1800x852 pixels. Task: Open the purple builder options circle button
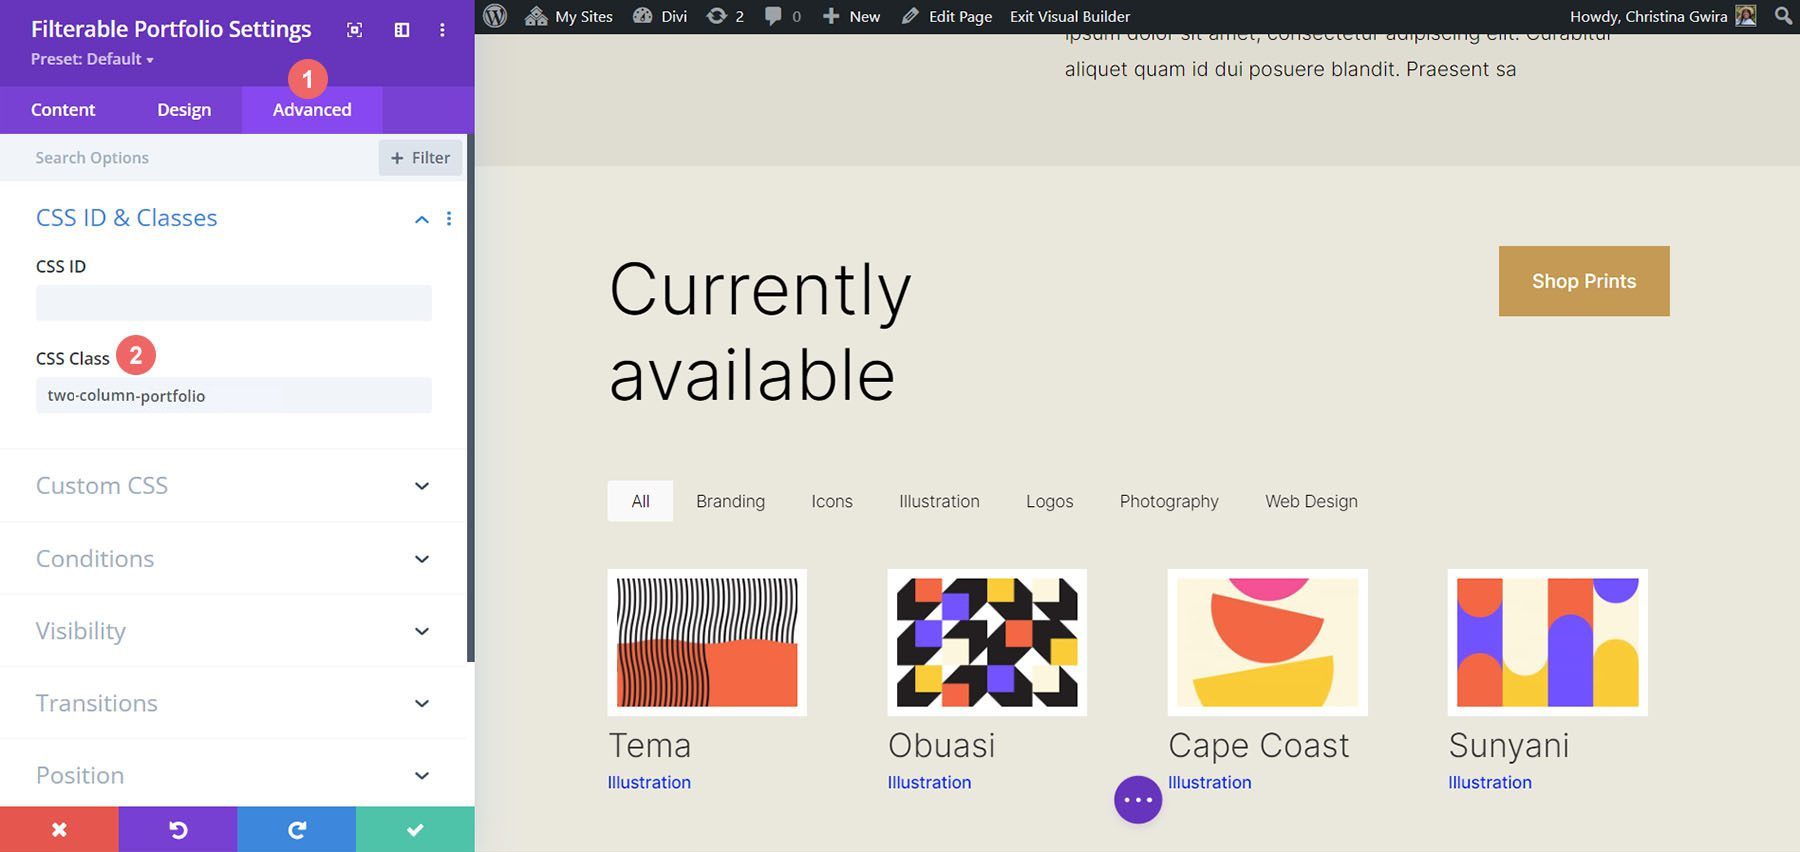click(x=1138, y=800)
